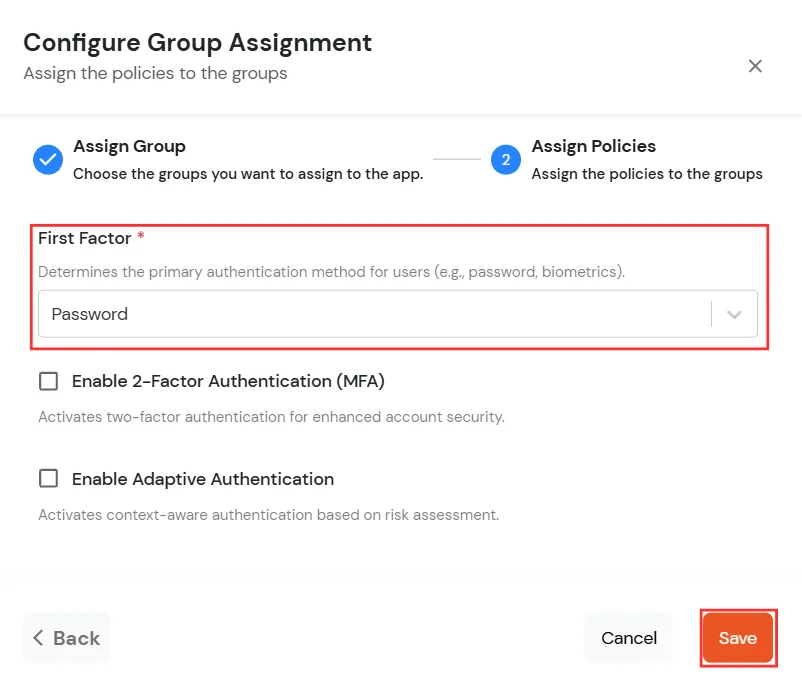Click 'Activates two-factor authentication' description text
Screen dimensions: 802x690
272,417
